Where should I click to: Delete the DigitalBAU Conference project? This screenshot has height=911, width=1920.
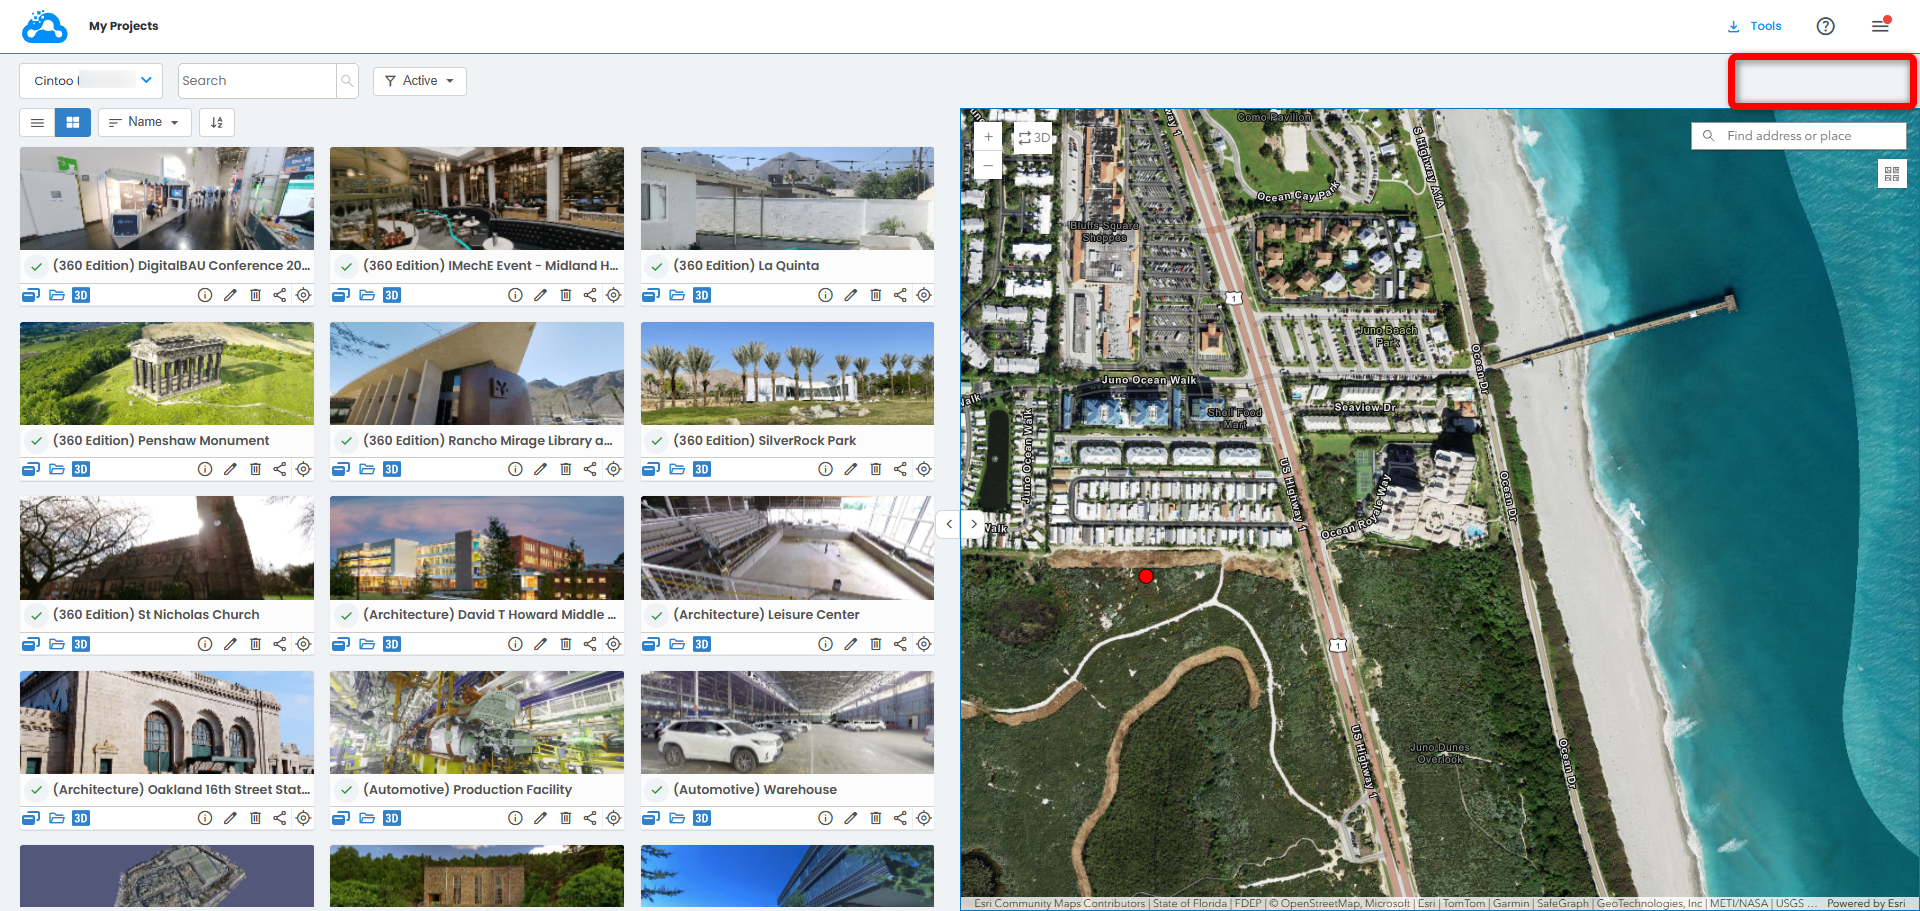pos(255,295)
